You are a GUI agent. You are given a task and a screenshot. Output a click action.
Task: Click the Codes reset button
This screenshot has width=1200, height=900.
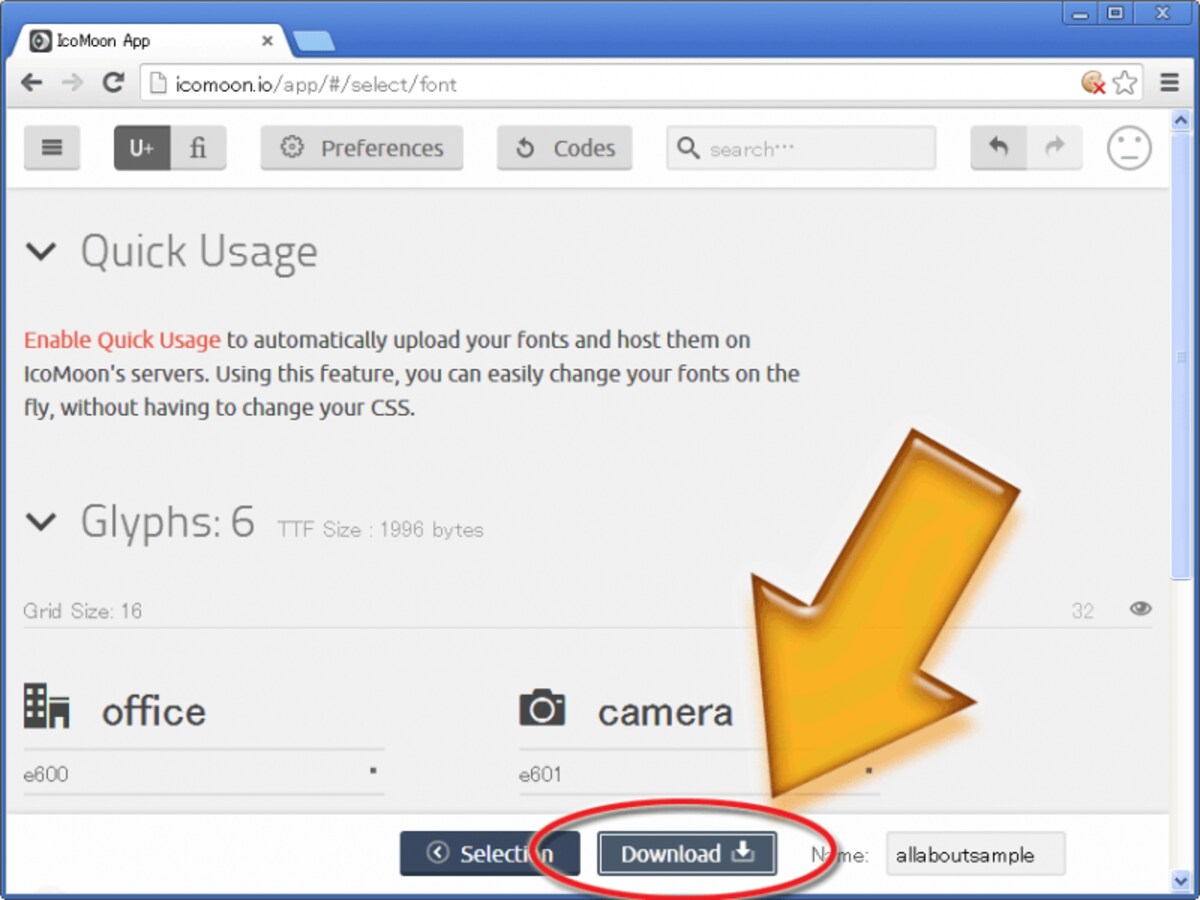coord(565,148)
